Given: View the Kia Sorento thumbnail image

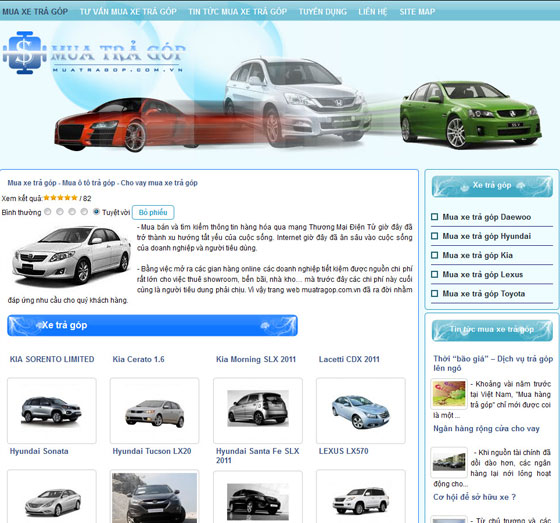Looking at the screenshot, I should (52, 410).
